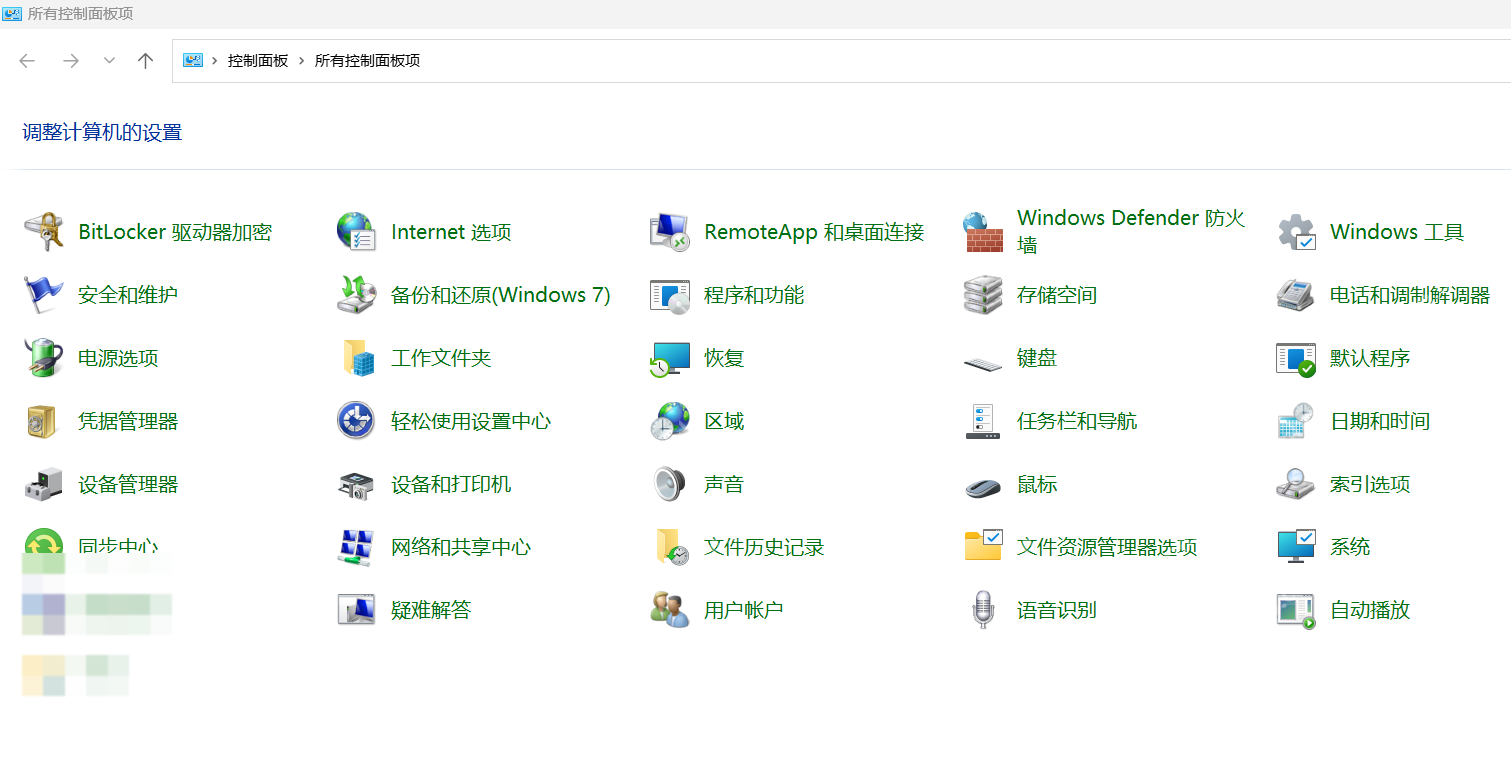
Task: Expand chevron before 控制面板 in address bar
Action: pos(214,61)
